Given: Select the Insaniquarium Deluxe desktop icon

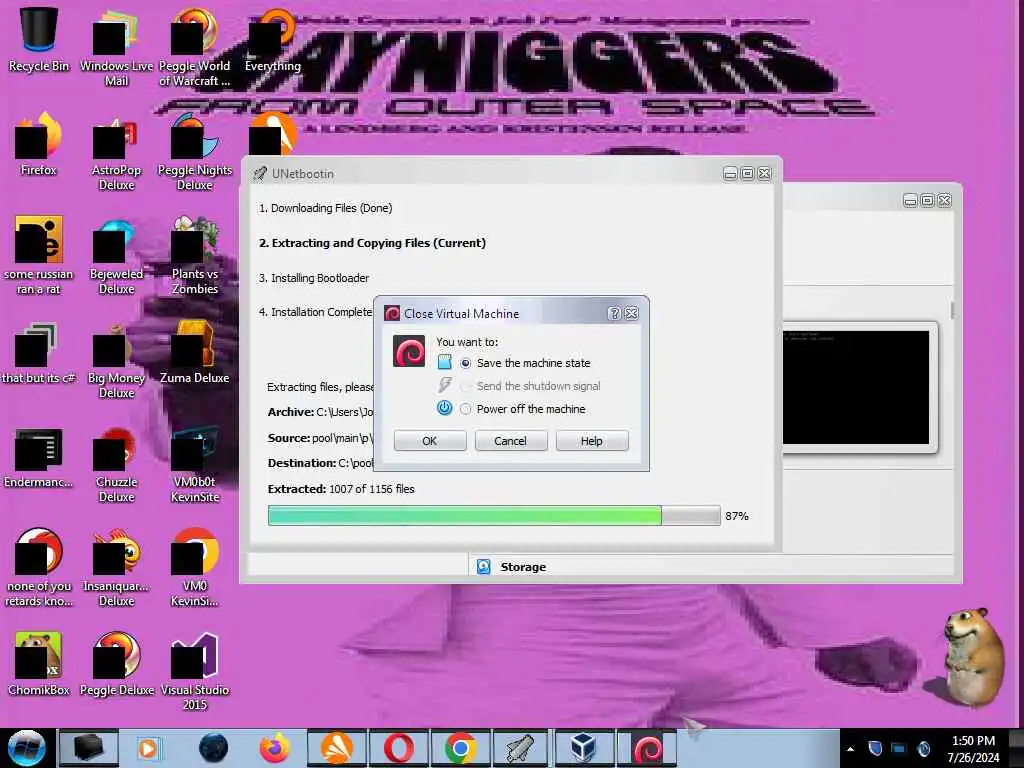Looking at the screenshot, I should click(x=116, y=568).
